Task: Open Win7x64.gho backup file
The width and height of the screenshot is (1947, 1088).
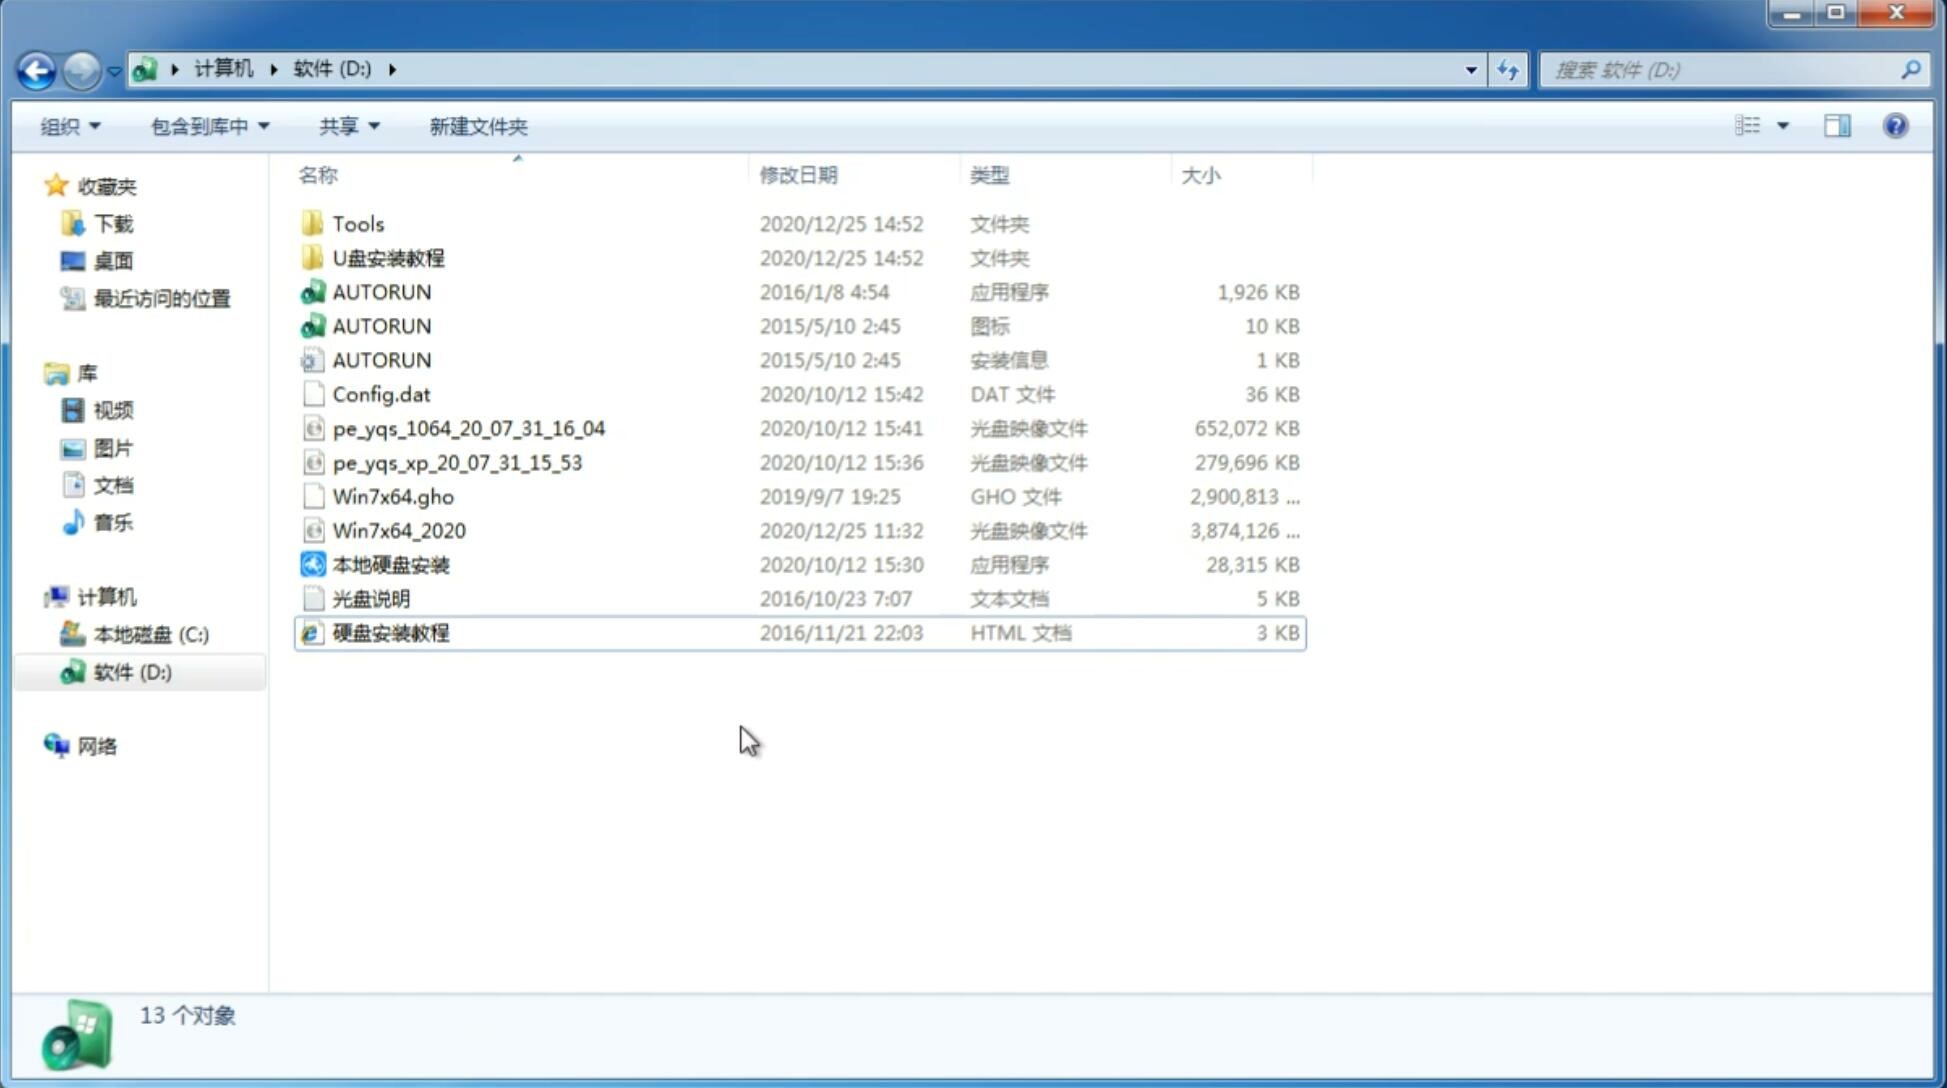Action: pyautogui.click(x=393, y=496)
